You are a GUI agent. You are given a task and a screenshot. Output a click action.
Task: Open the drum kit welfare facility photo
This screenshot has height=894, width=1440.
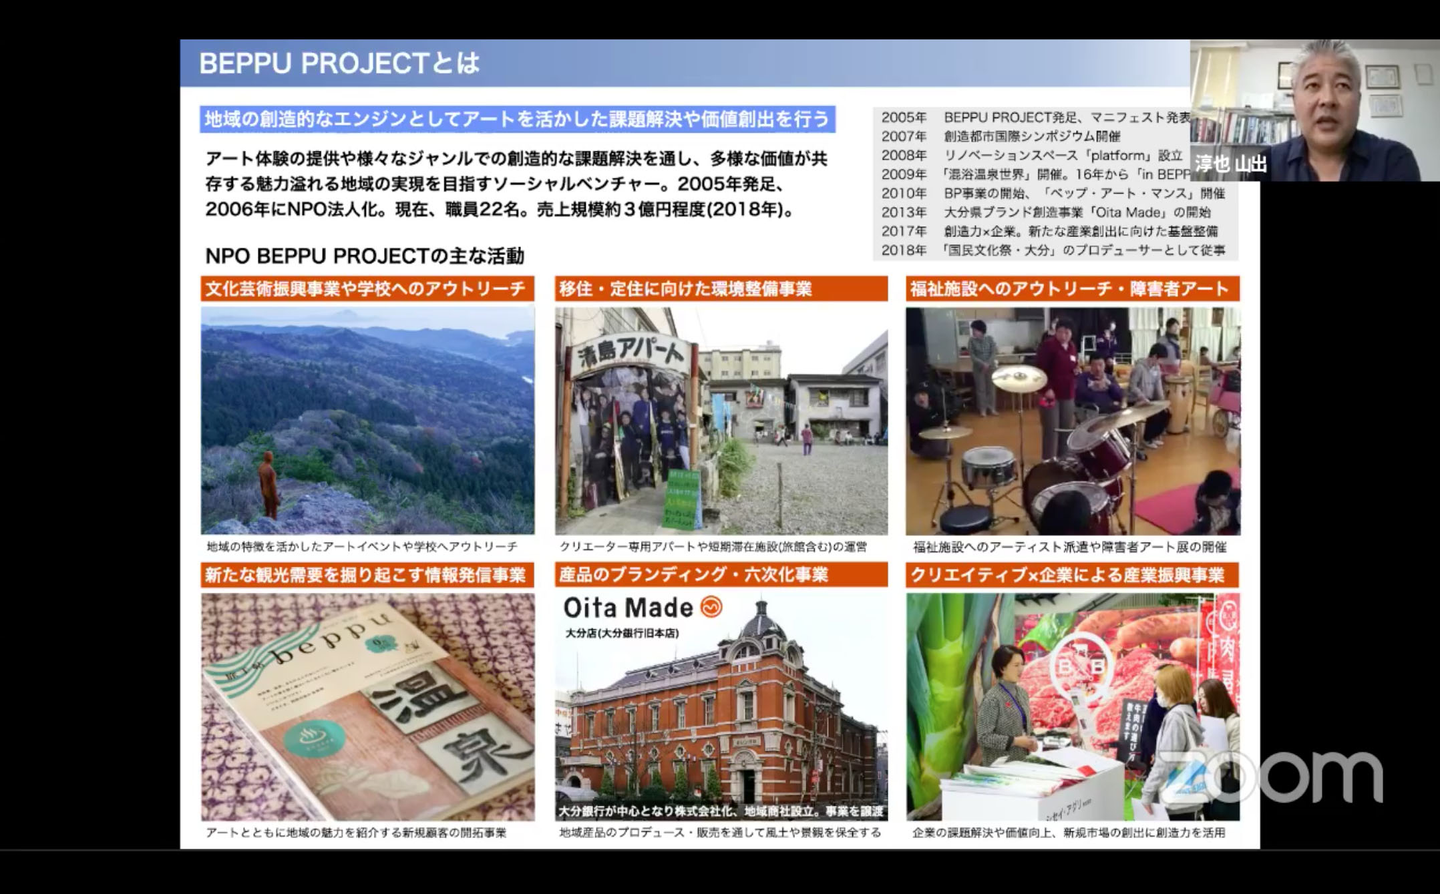click(x=1073, y=420)
